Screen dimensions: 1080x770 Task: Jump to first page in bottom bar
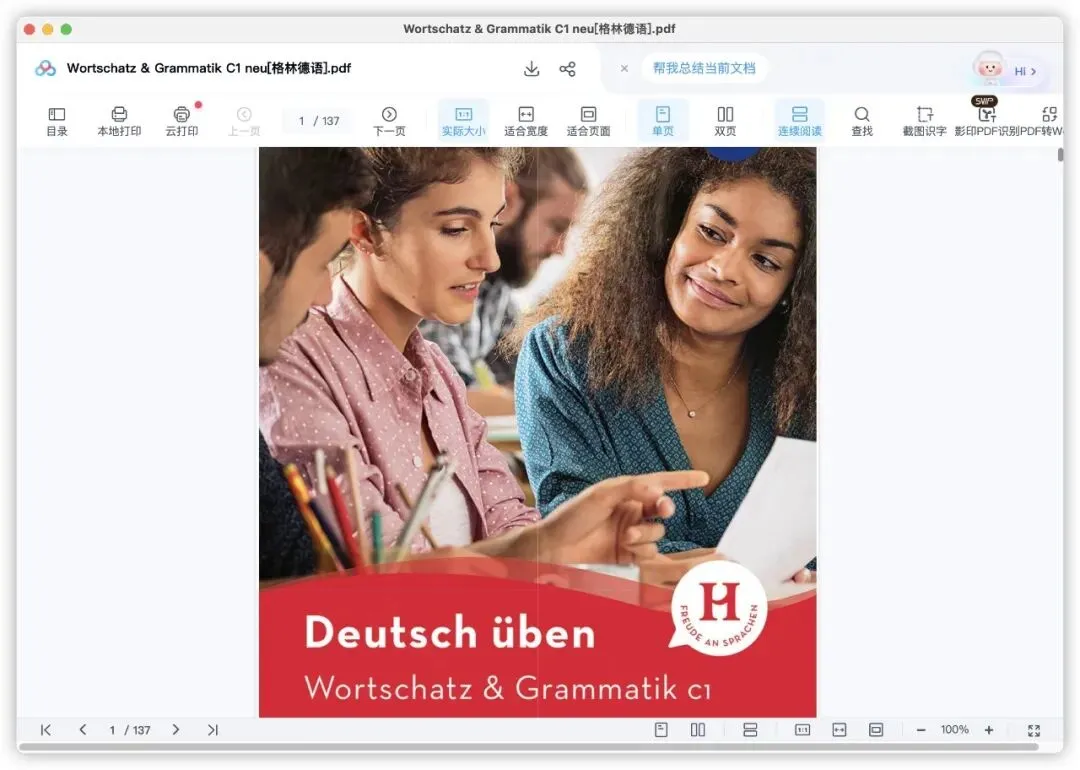click(x=45, y=730)
